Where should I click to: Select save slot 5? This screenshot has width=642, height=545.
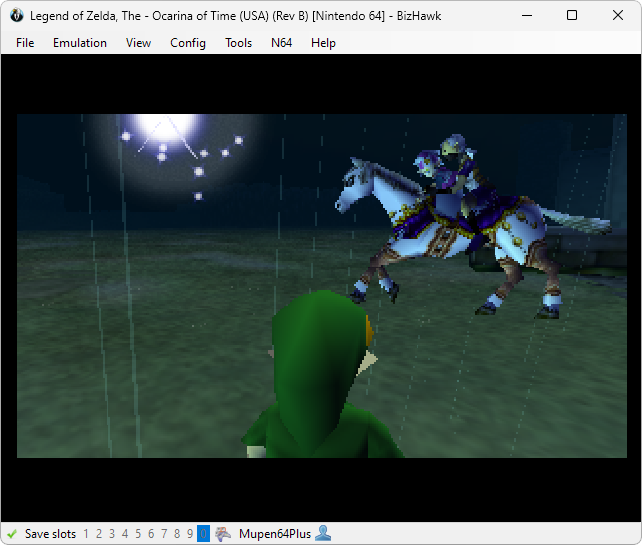138,534
